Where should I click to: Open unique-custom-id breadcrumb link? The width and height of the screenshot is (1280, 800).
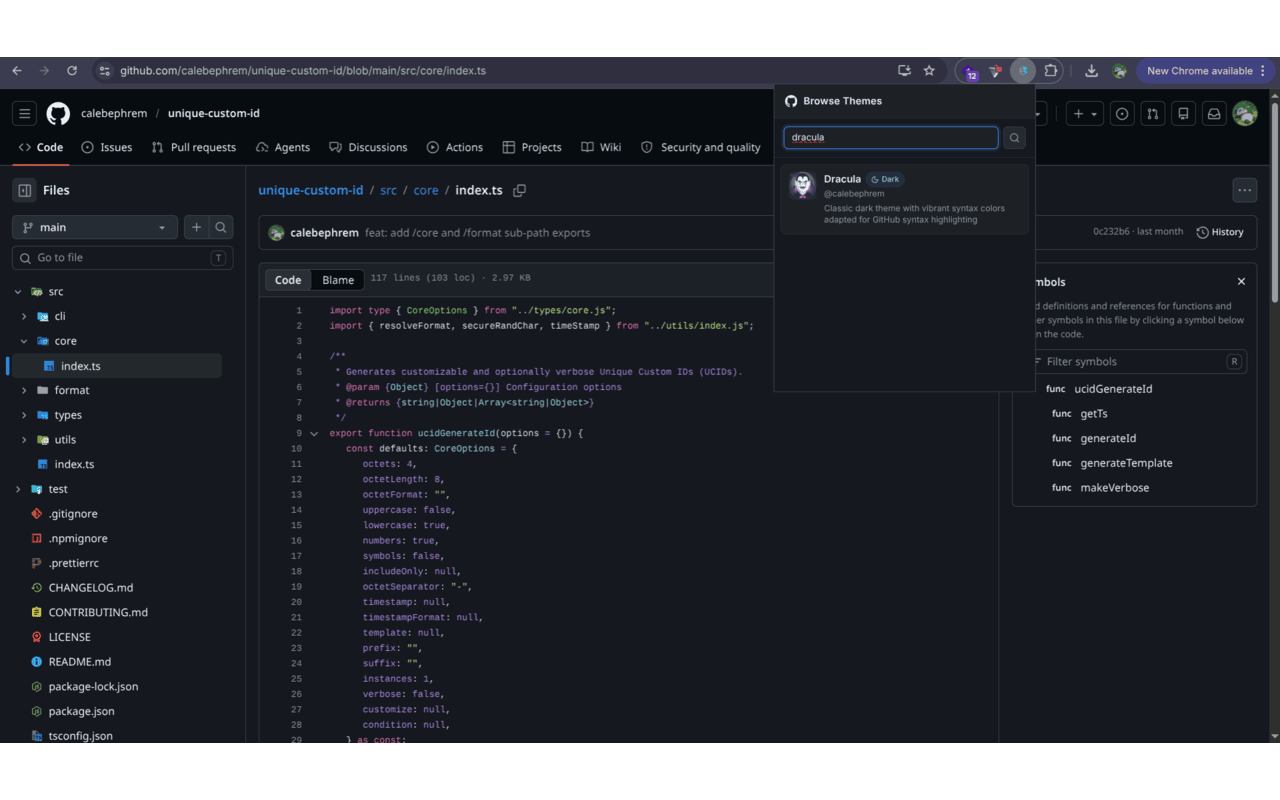point(311,190)
